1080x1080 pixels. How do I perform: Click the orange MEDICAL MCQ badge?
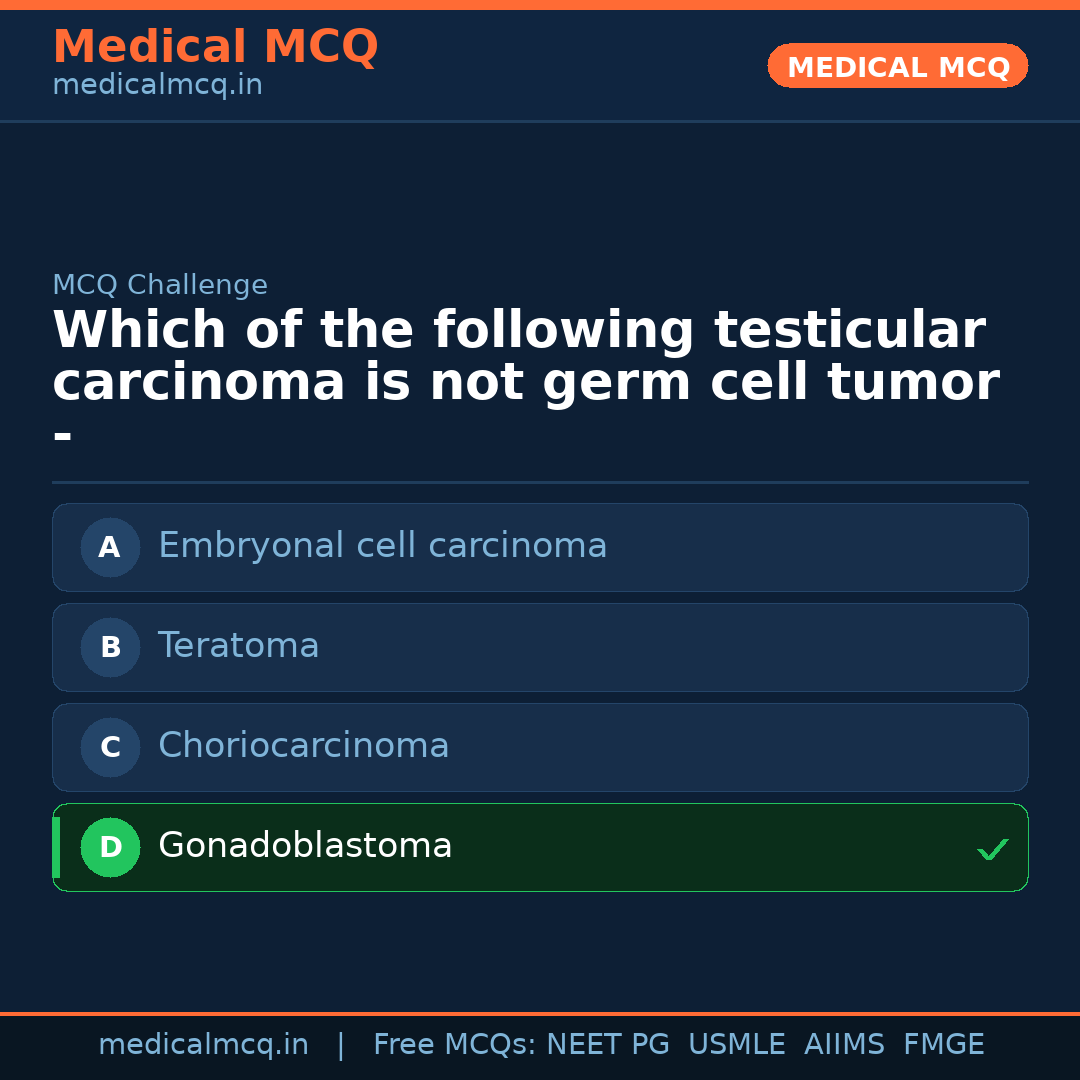(897, 66)
